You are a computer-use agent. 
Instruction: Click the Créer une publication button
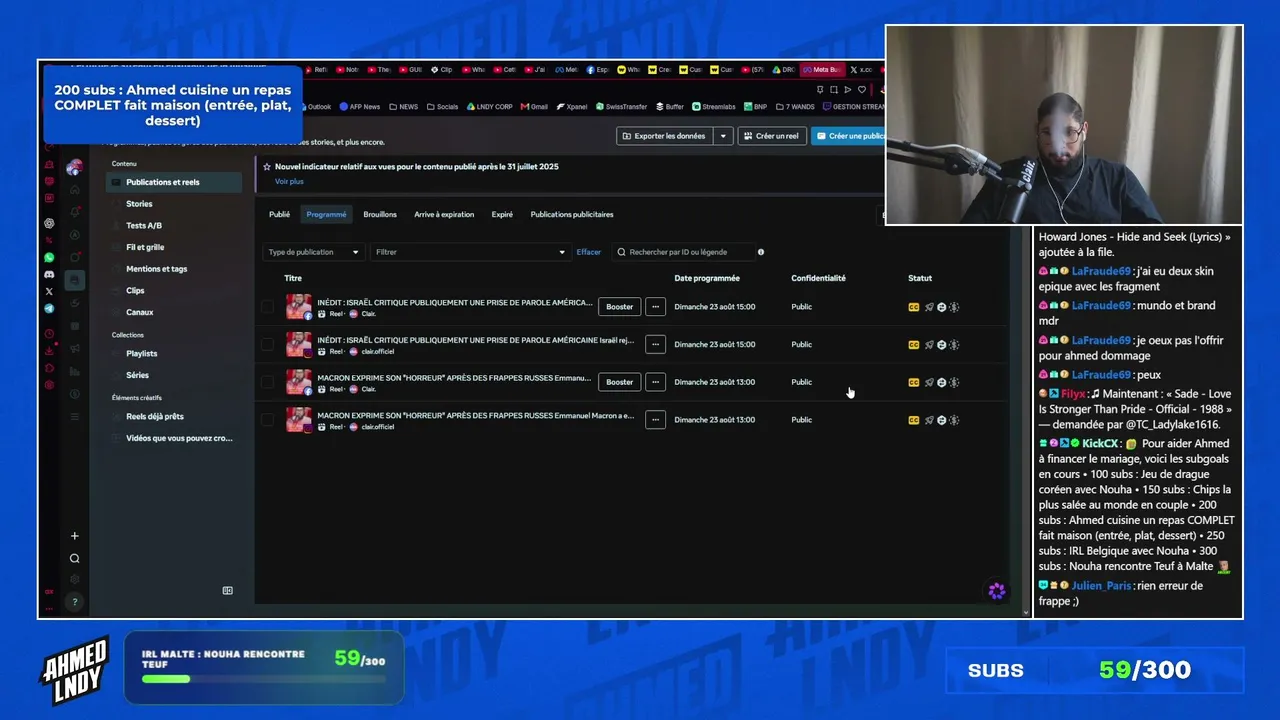[848, 136]
